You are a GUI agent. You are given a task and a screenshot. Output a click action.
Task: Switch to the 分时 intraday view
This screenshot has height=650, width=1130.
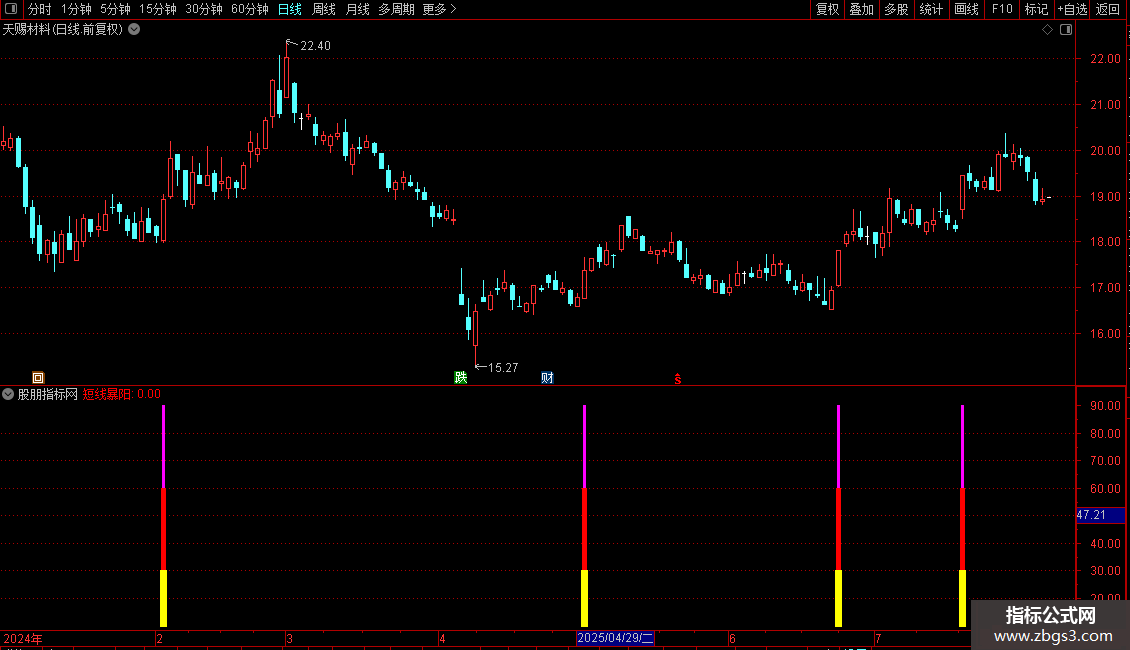[x=40, y=9]
